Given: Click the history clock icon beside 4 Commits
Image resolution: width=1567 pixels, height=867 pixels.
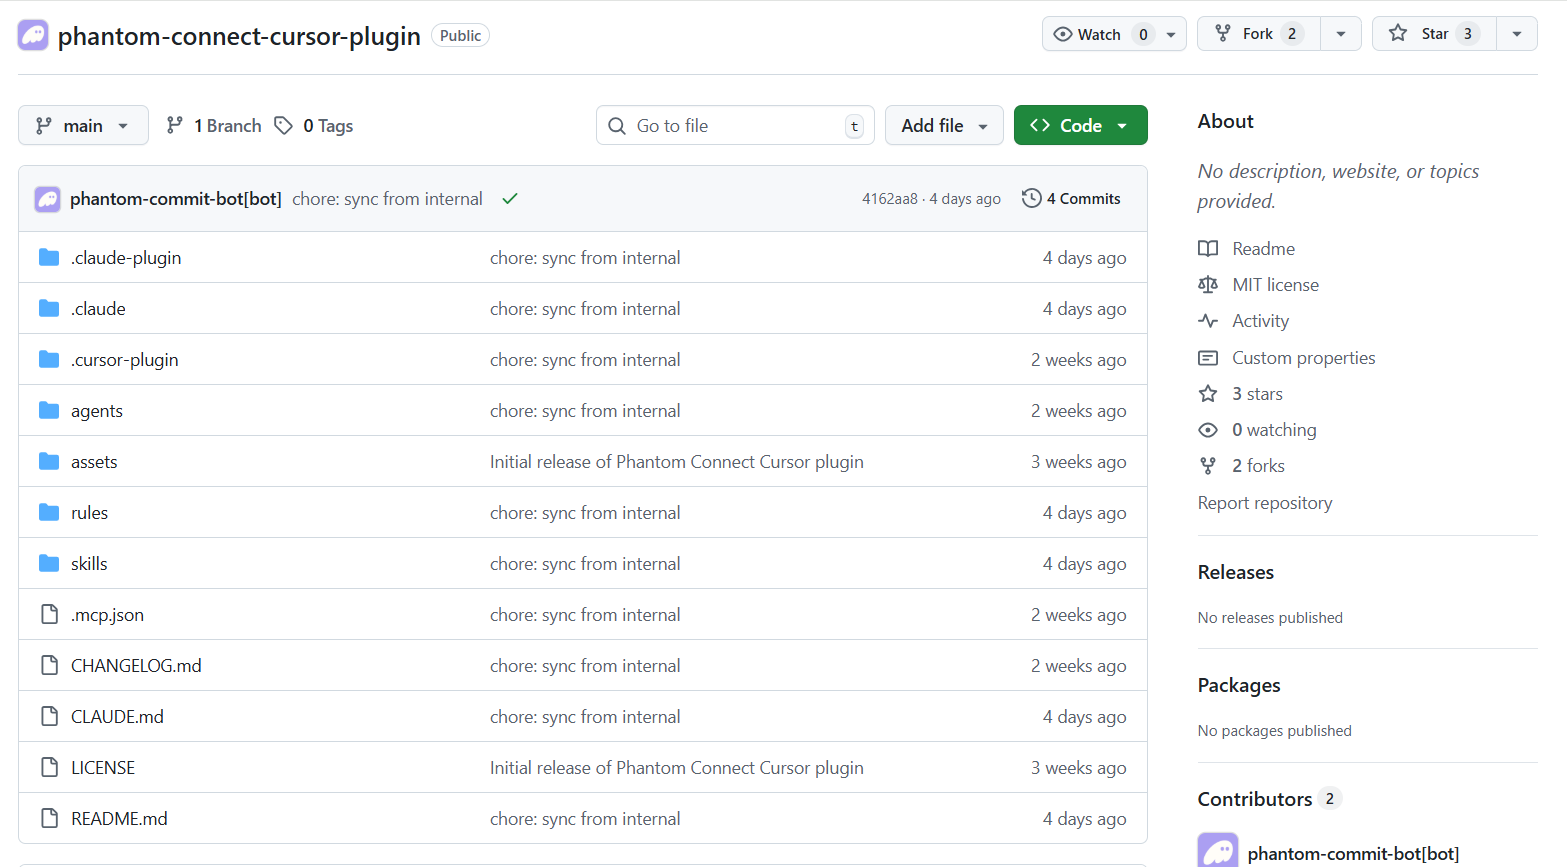Looking at the screenshot, I should 1031,198.
